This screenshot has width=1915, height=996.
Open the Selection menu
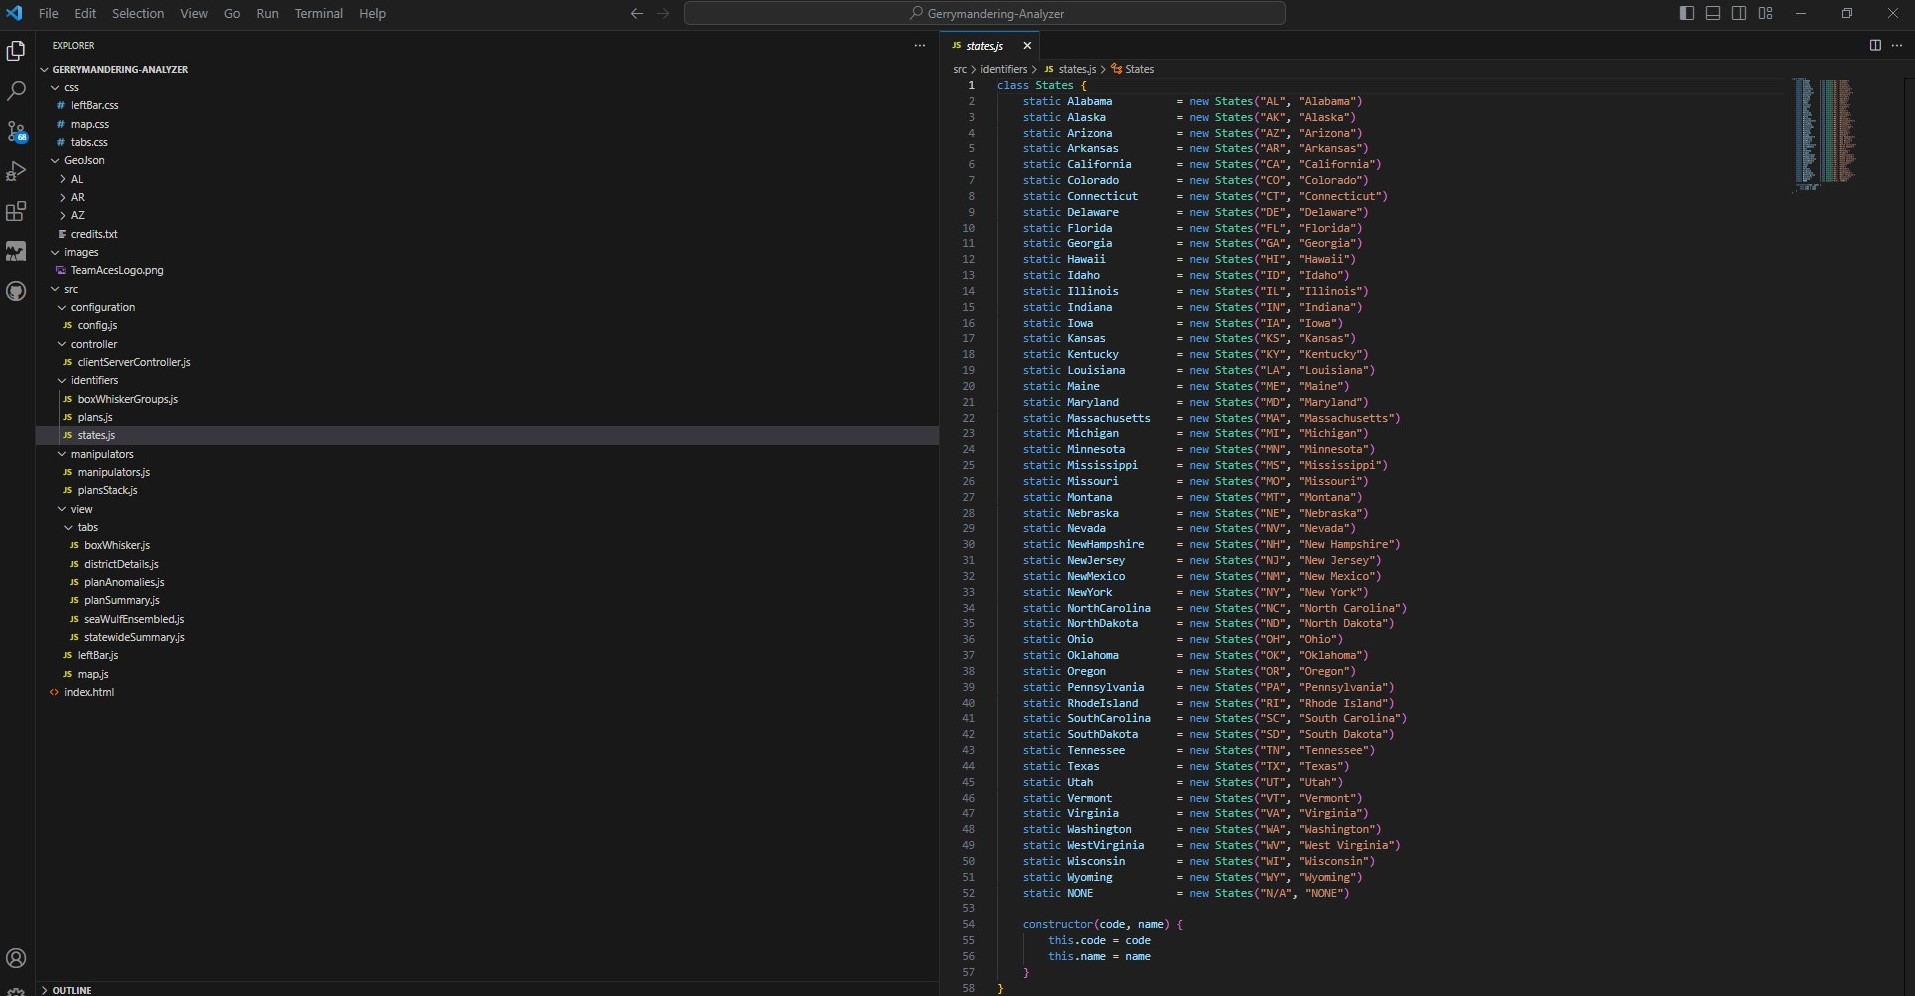[137, 13]
